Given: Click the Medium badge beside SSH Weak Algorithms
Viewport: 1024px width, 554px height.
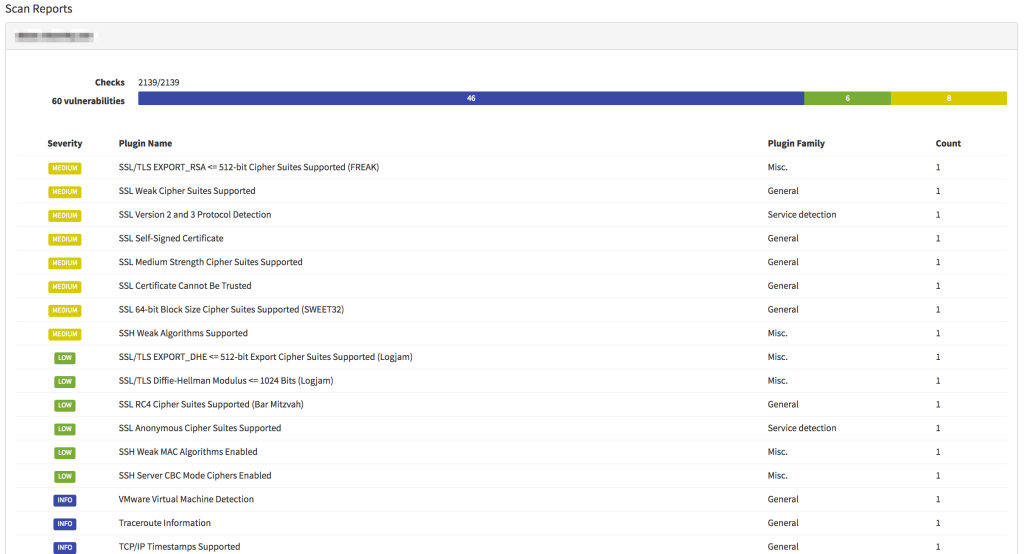Looking at the screenshot, I should 65,334.
